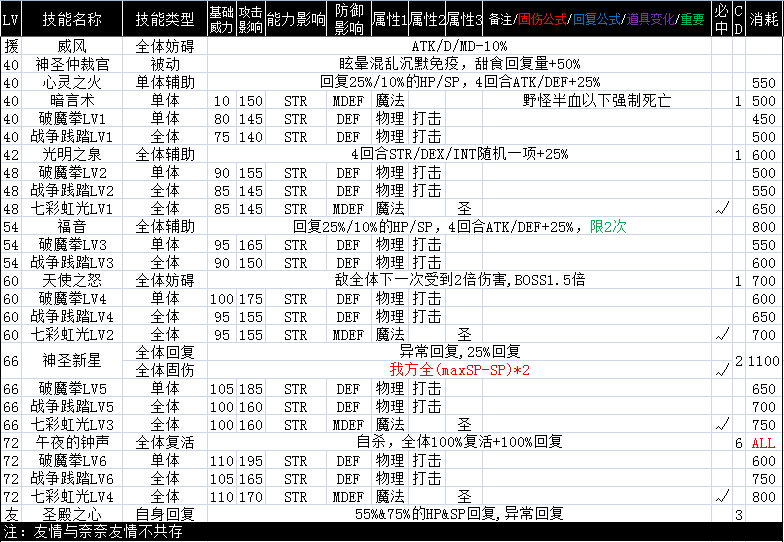Image resolution: width=784 pixels, height=542 pixels.
Task: Click the 全体固伤 skill type cell
Action: coord(165,370)
